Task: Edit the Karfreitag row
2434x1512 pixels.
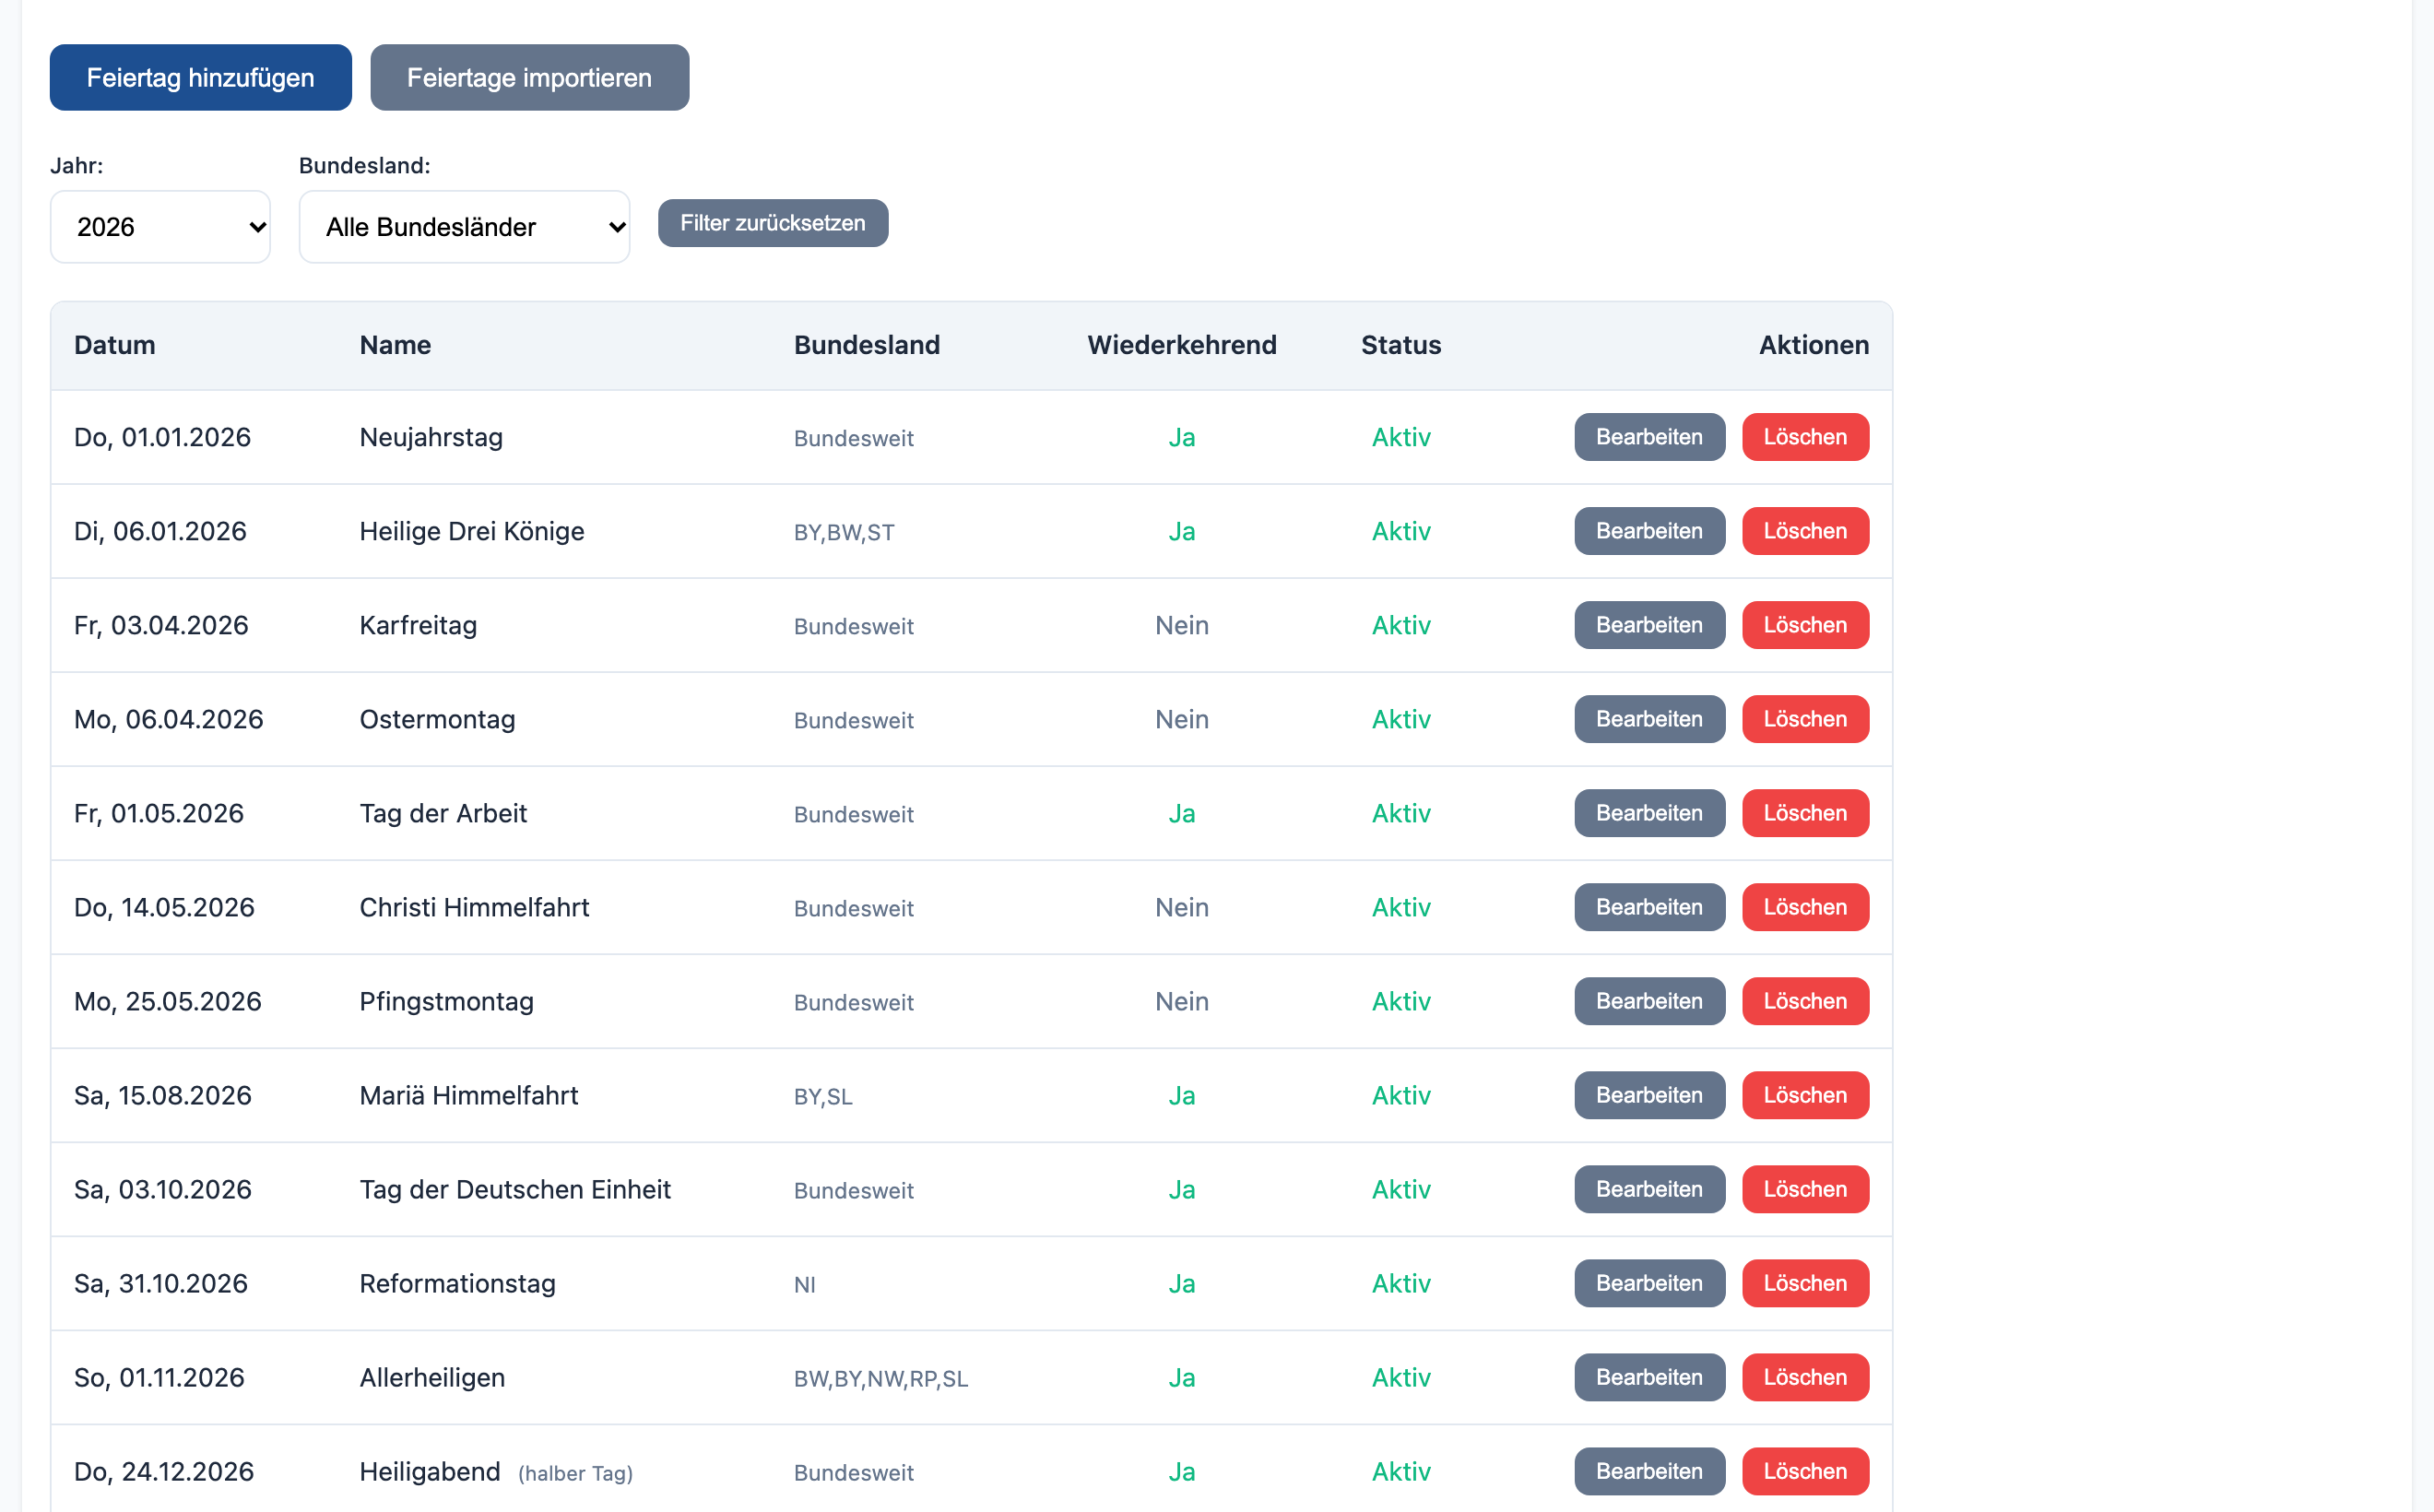Action: tap(1649, 625)
